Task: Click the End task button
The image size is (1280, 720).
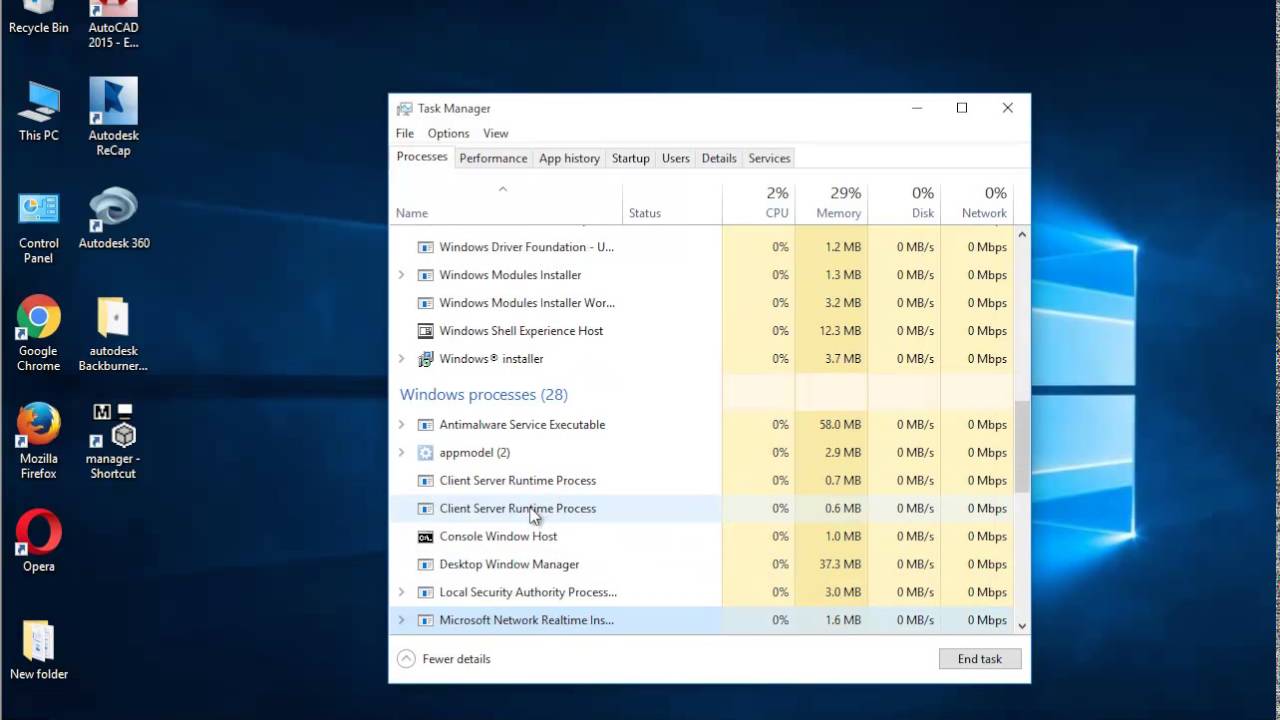Action: click(980, 659)
